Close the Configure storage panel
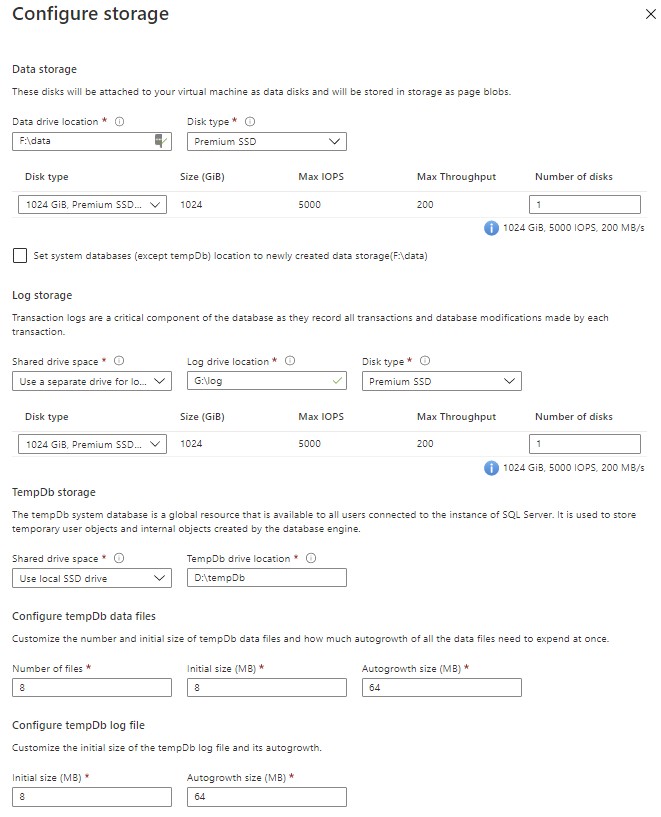Viewport: 661px width, 817px height. [651, 14]
